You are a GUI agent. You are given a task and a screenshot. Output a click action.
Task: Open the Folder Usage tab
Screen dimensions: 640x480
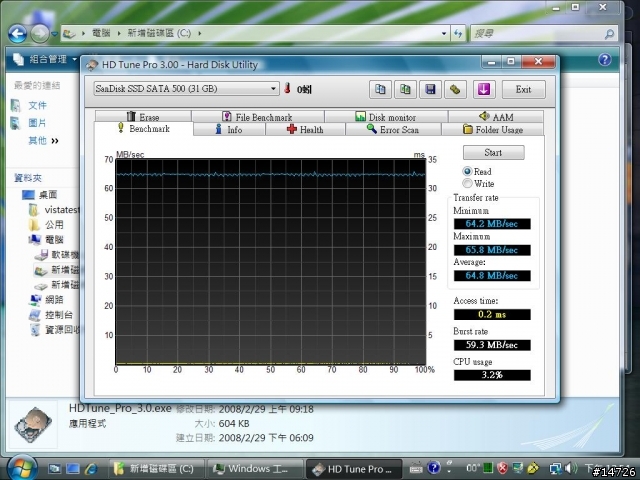pyautogui.click(x=493, y=129)
